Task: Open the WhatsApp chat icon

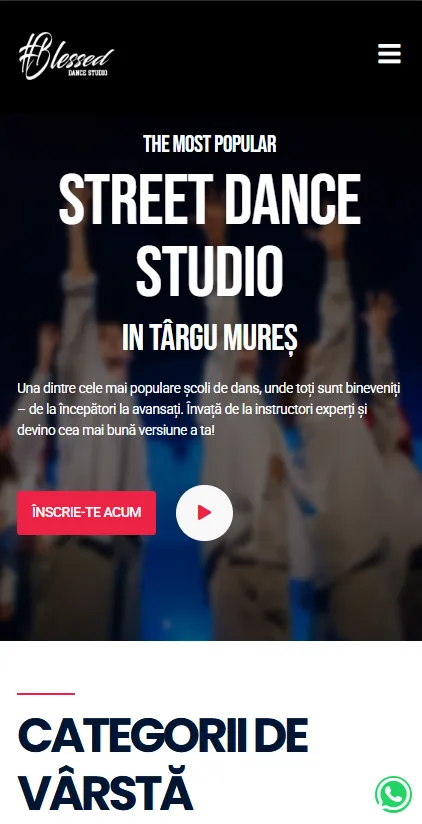Action: (x=393, y=794)
